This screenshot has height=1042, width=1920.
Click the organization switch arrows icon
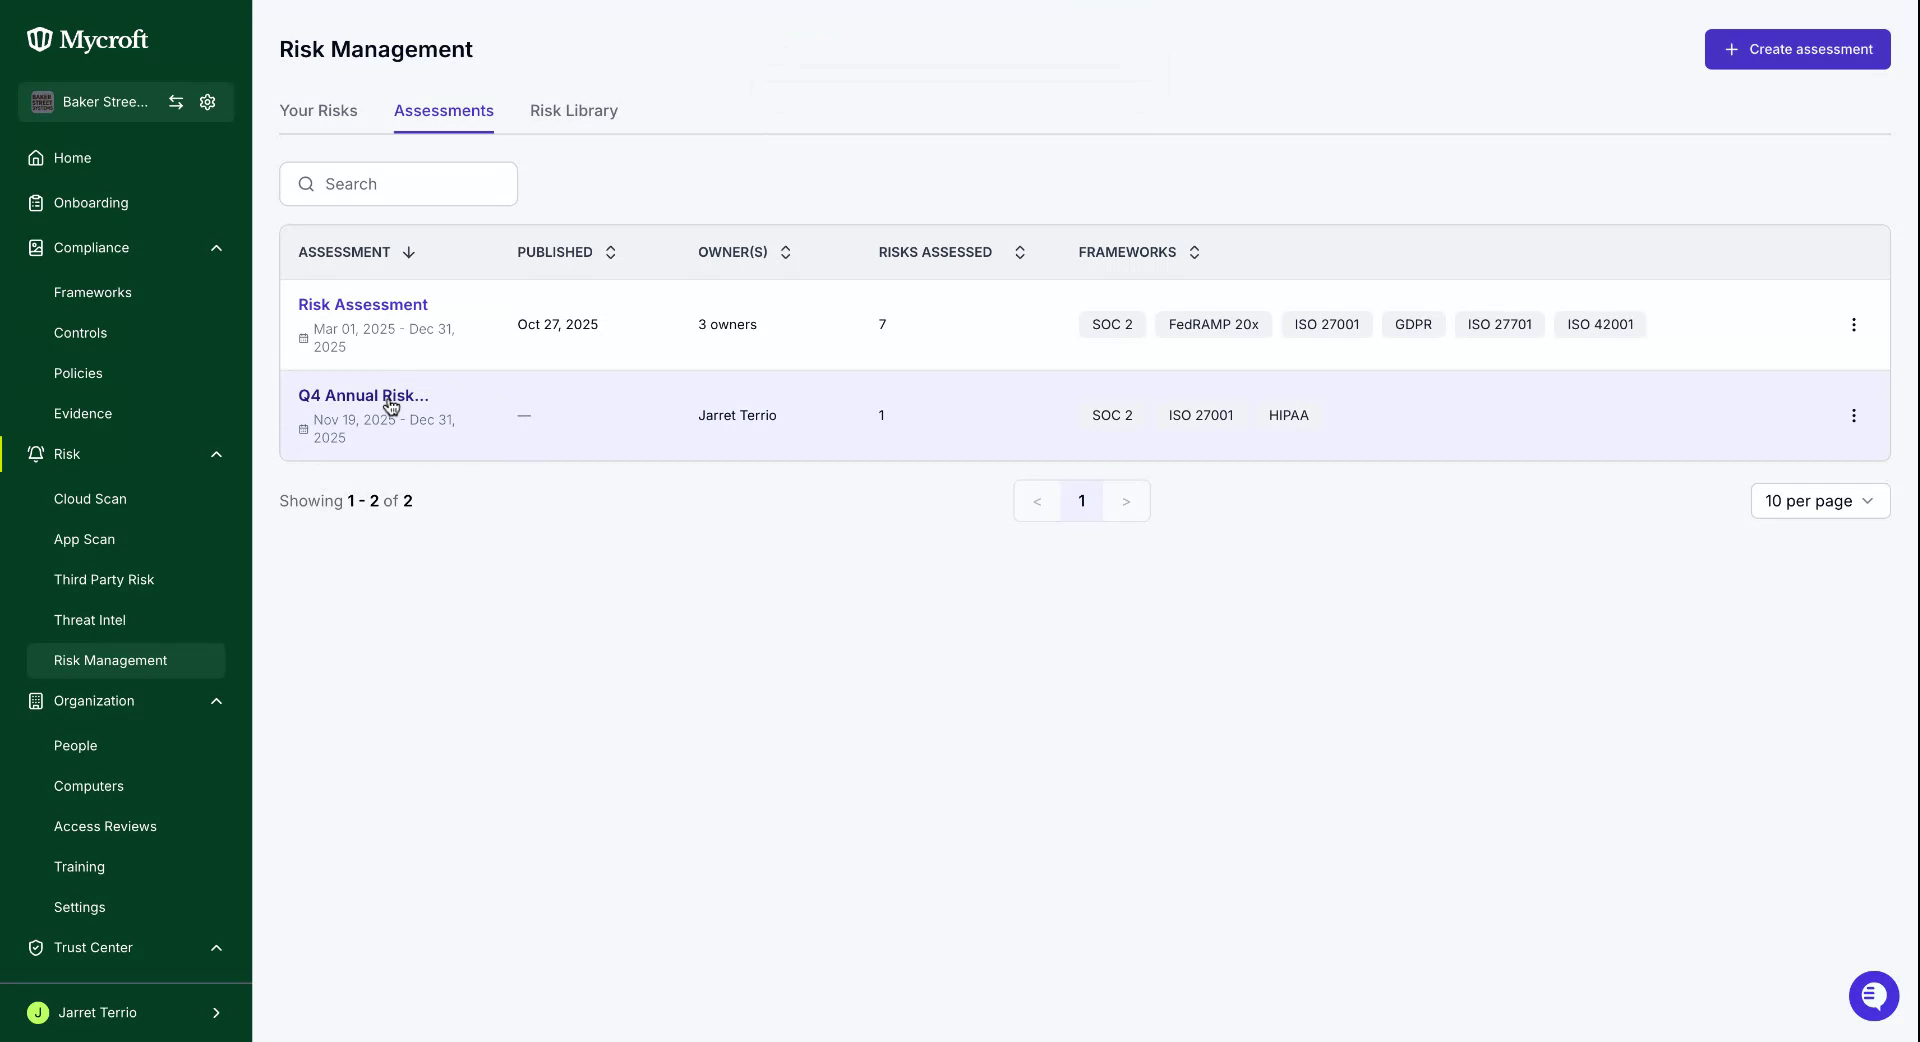(176, 102)
